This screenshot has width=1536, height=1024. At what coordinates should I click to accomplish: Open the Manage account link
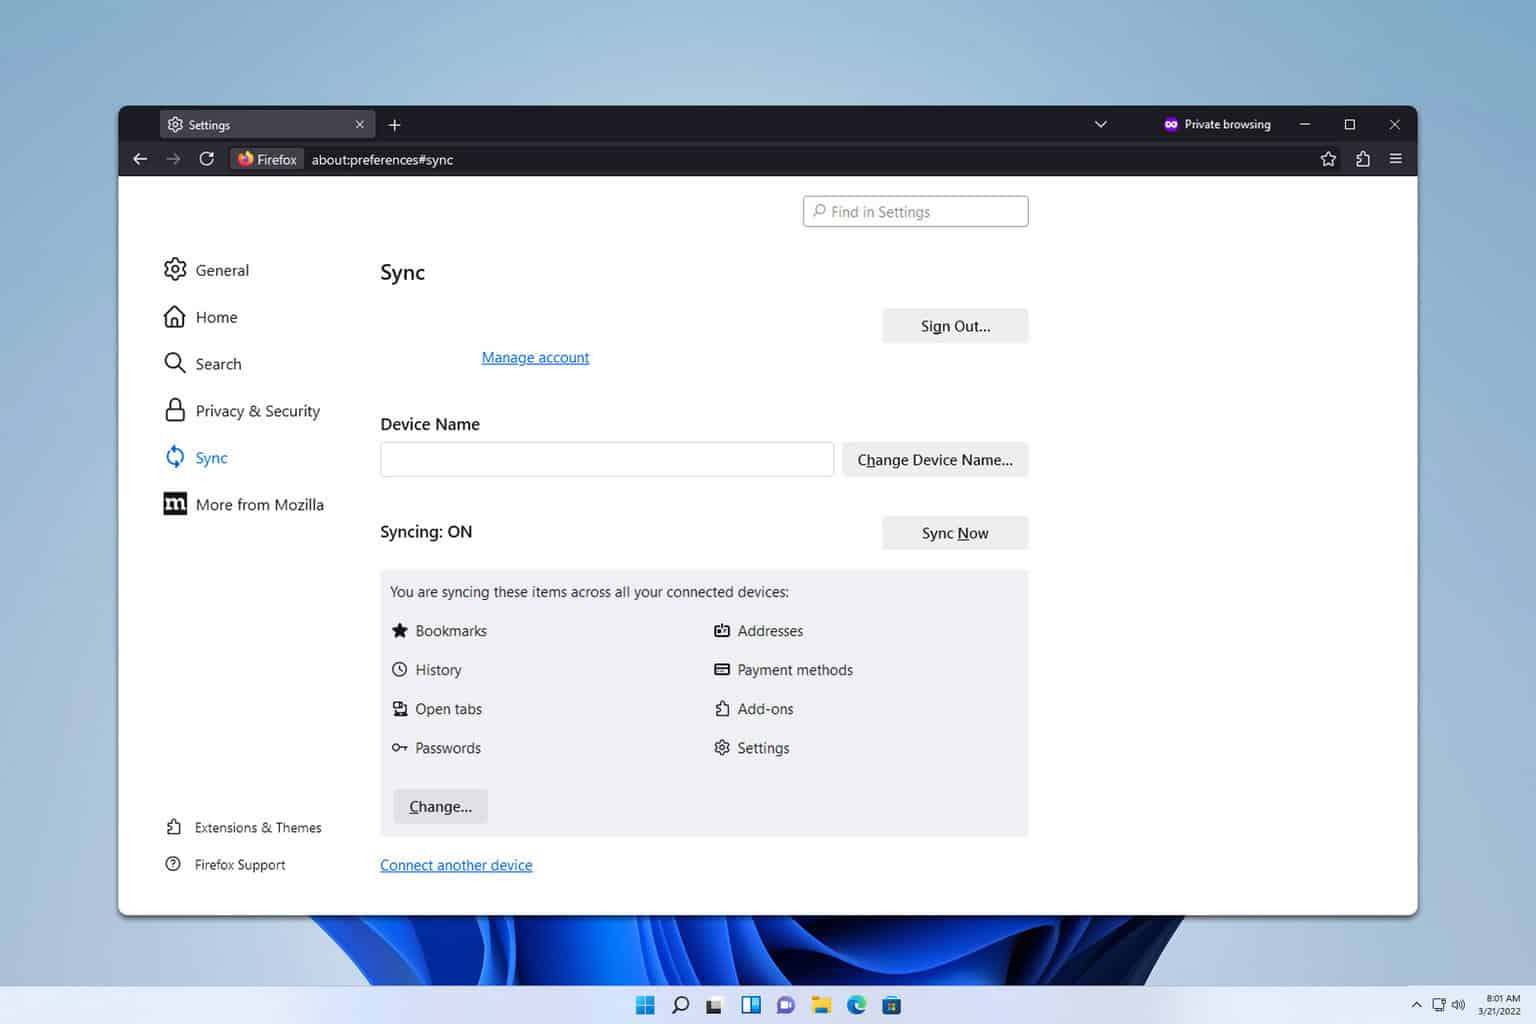pos(535,357)
